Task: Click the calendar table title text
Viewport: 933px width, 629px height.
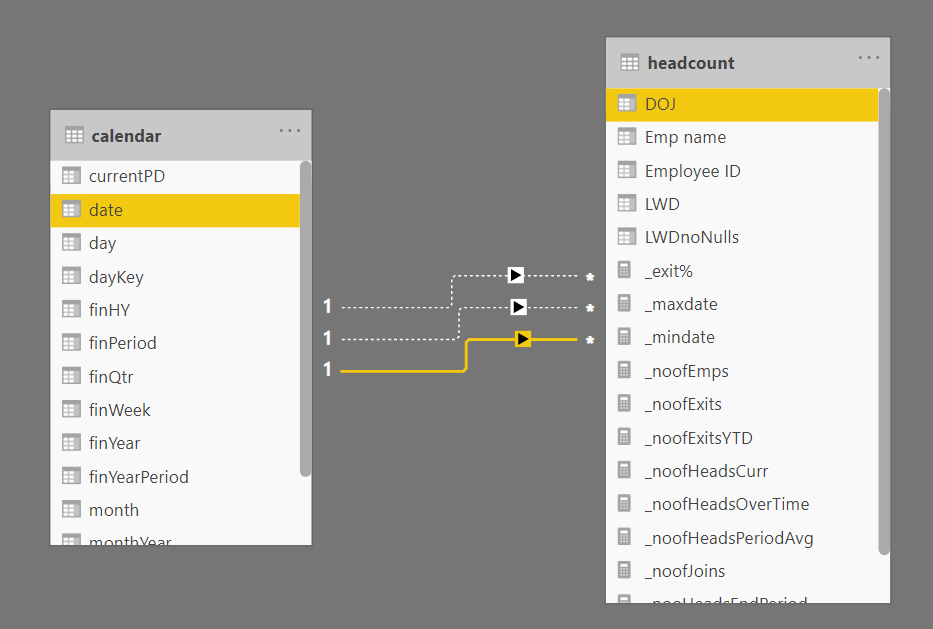Action: coord(126,136)
